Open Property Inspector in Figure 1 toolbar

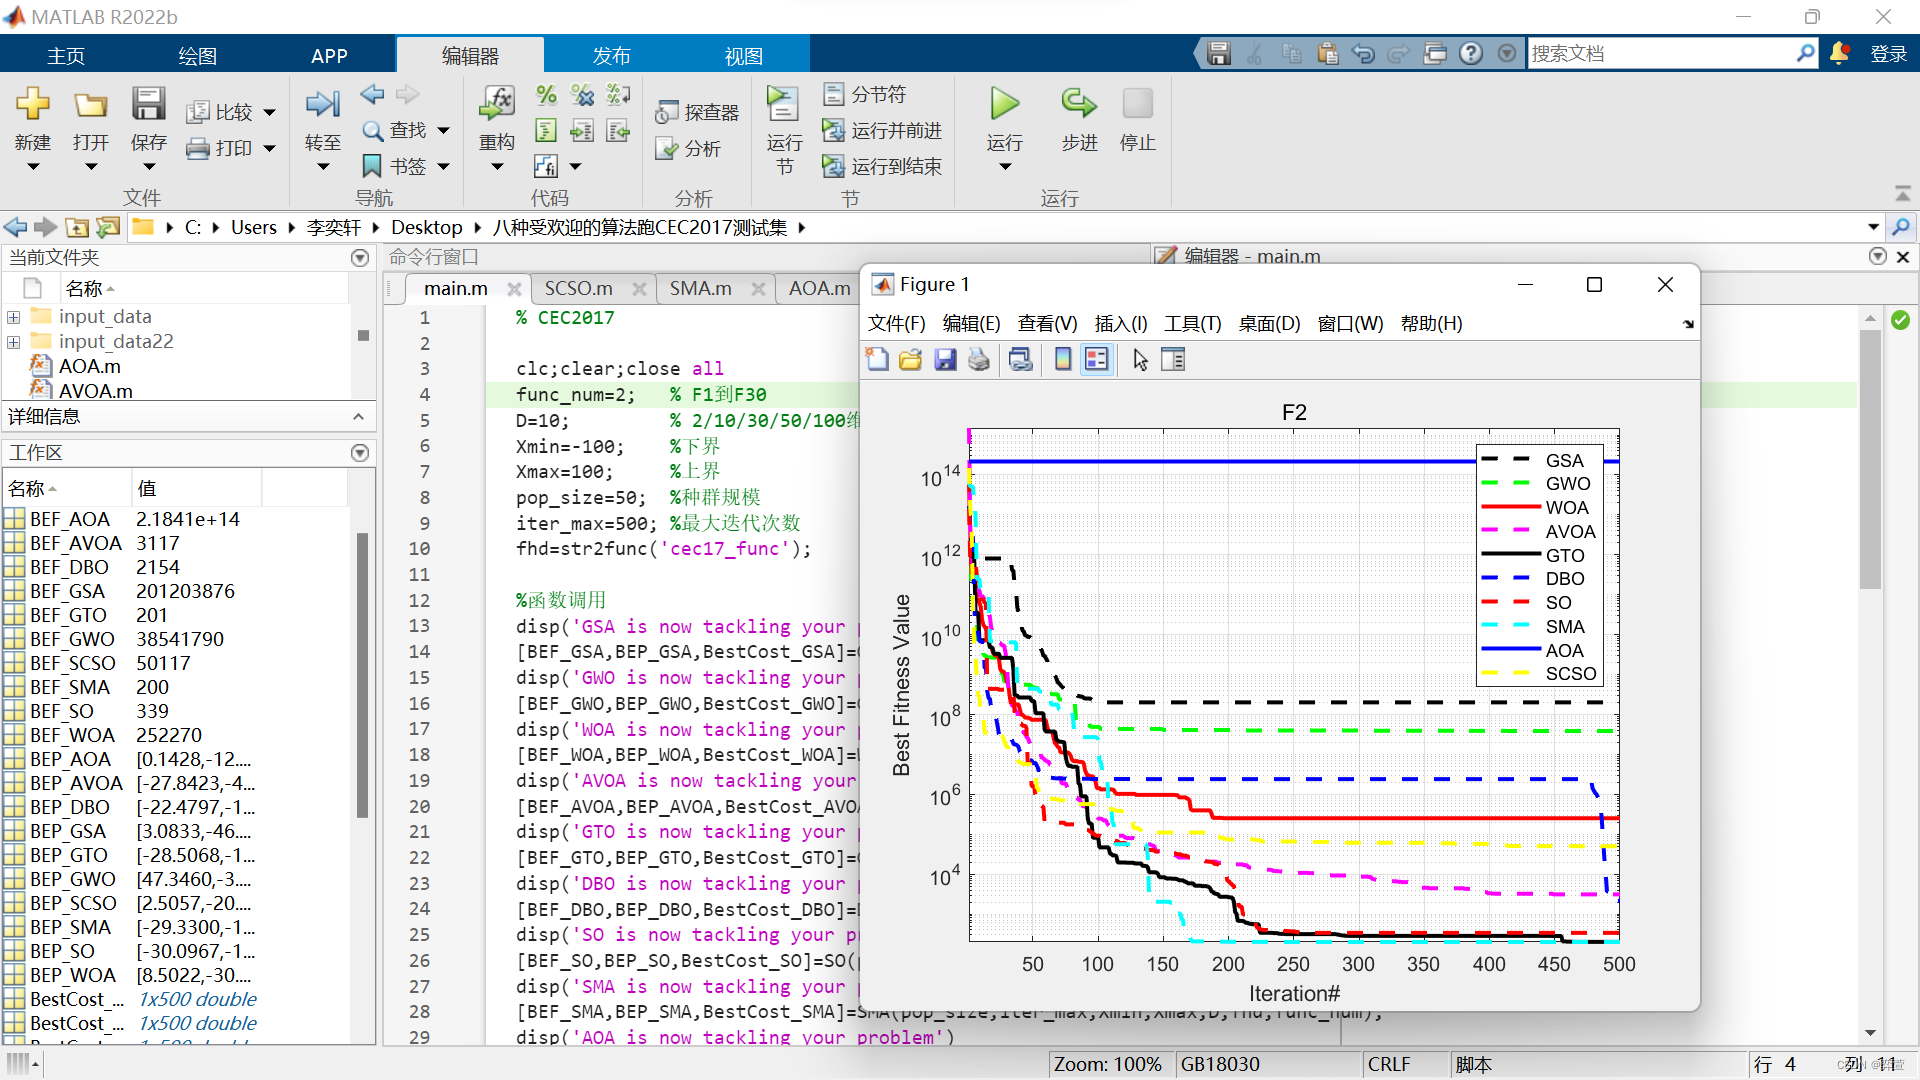click(x=1173, y=359)
